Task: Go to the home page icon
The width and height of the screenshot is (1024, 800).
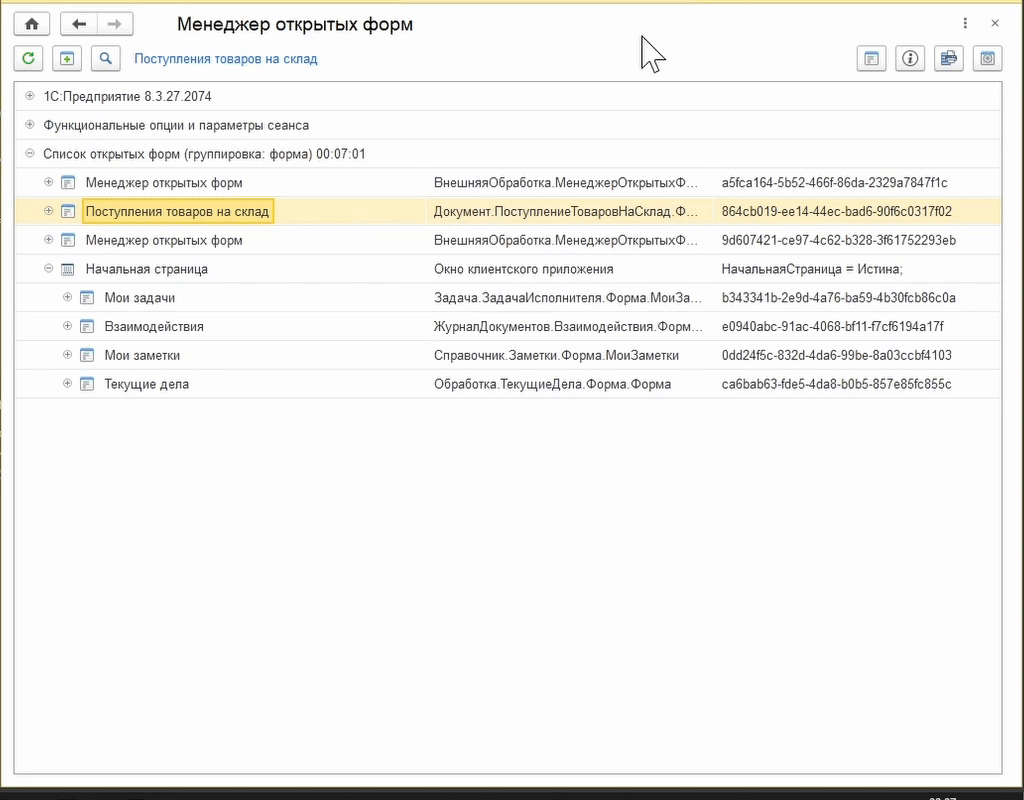Action: coord(31,24)
